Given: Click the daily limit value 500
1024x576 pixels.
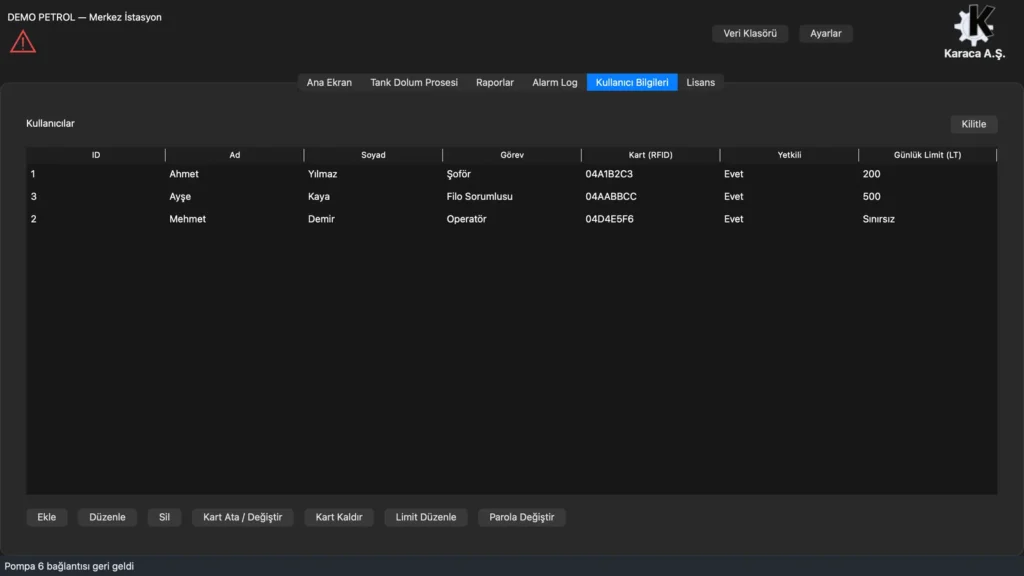Looking at the screenshot, I should point(871,197).
